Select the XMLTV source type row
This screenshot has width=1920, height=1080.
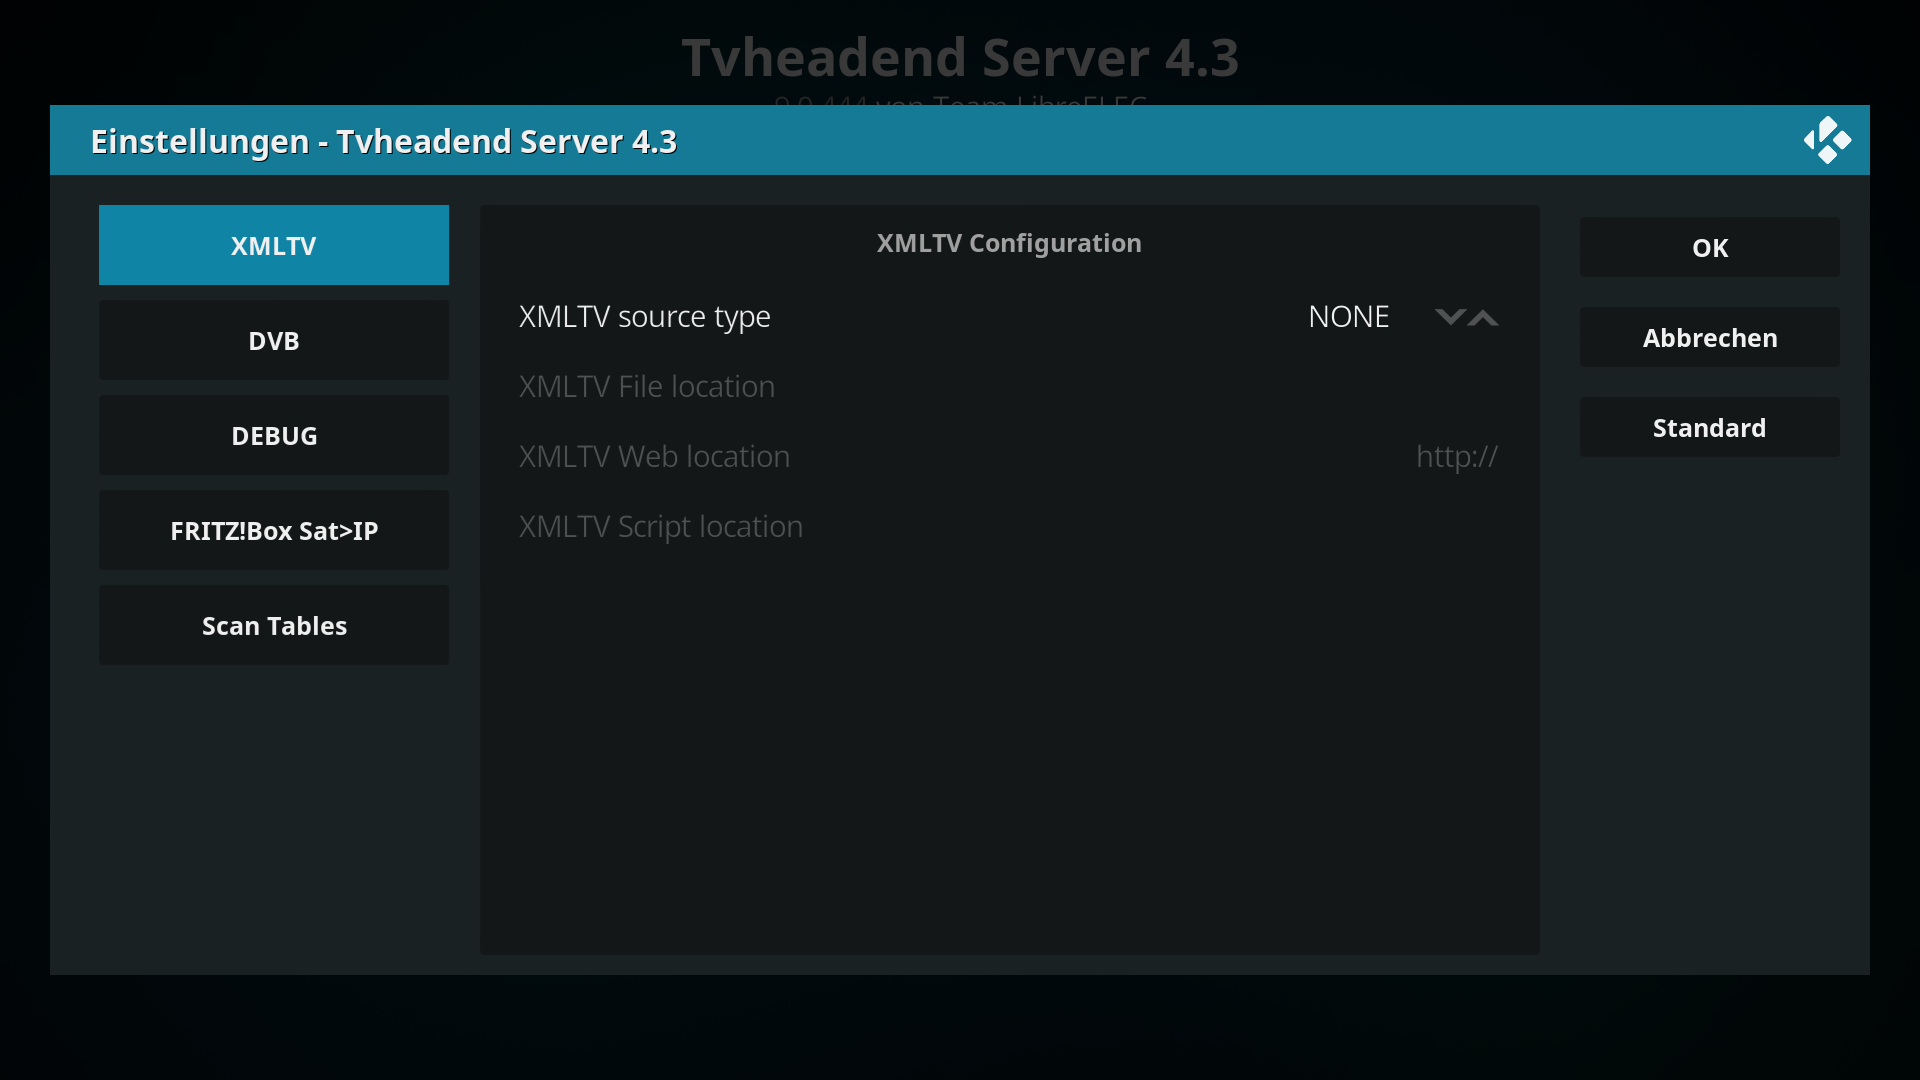(1009, 317)
